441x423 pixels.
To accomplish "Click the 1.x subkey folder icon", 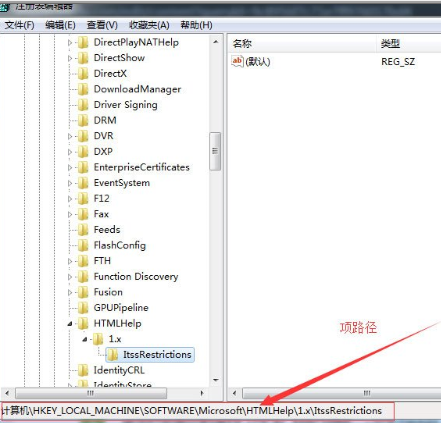I will click(x=98, y=339).
